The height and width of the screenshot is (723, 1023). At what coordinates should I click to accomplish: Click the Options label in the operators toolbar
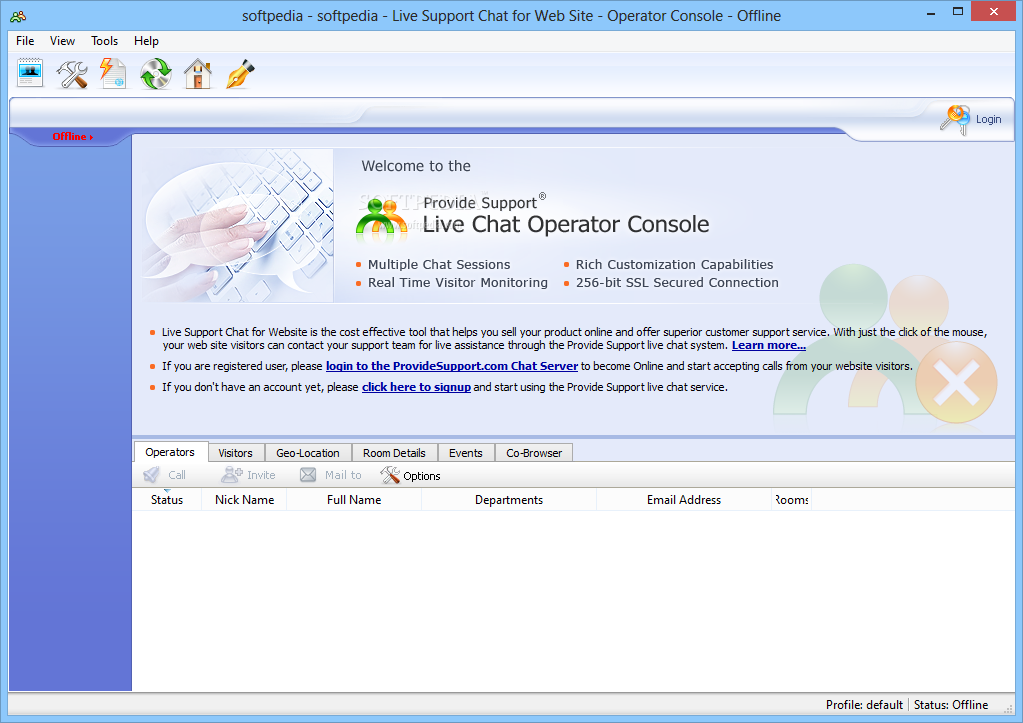(421, 476)
